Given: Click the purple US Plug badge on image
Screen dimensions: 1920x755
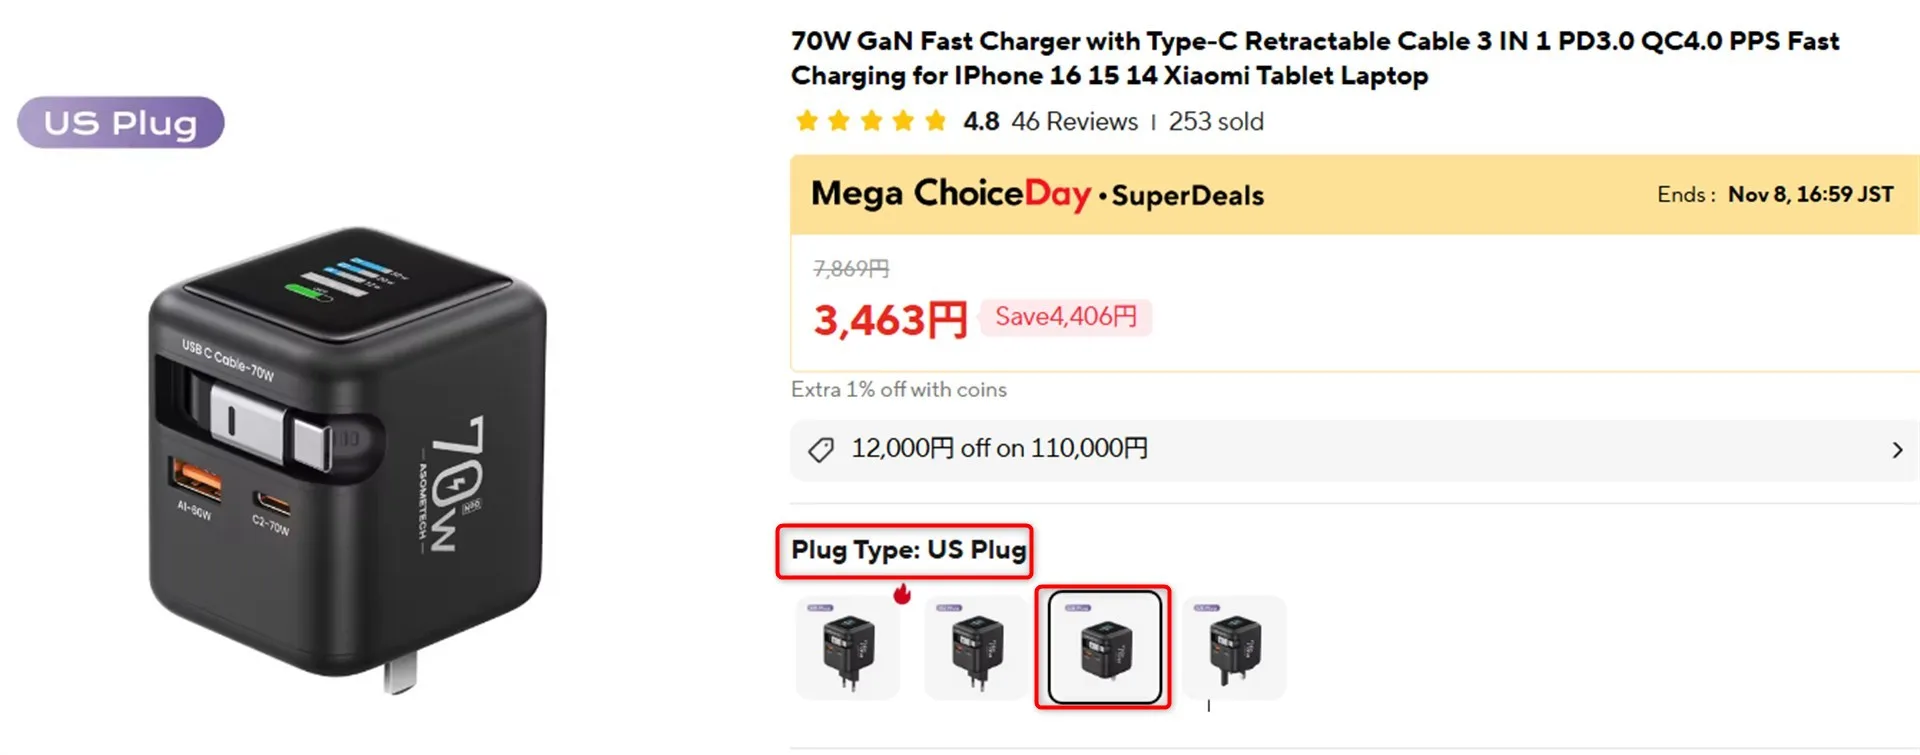Looking at the screenshot, I should [121, 123].
